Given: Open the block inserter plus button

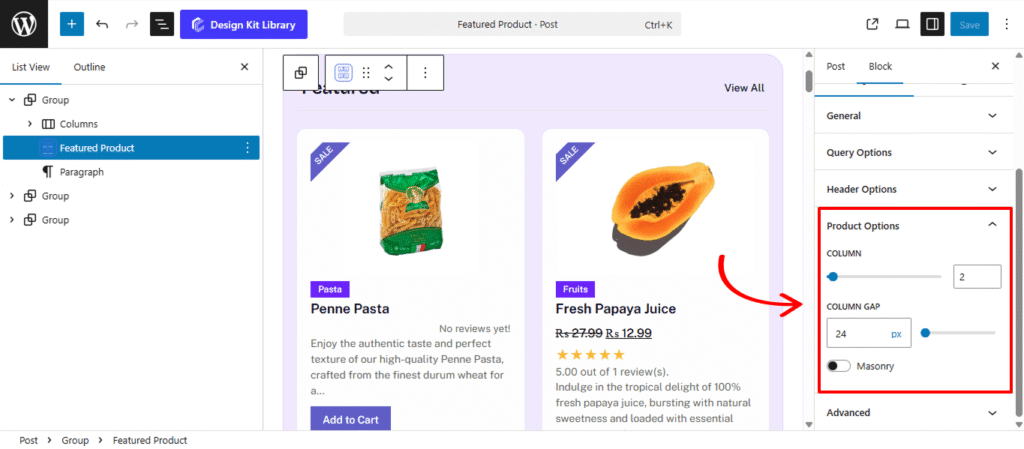Looking at the screenshot, I should pos(72,24).
